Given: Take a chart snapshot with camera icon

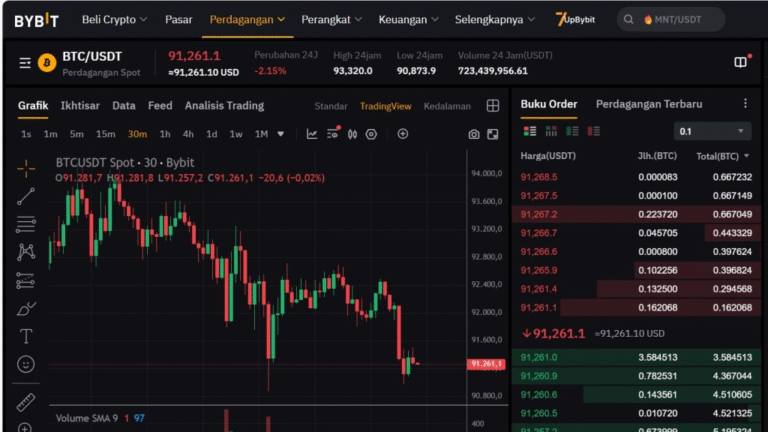Looking at the screenshot, I should point(474,134).
